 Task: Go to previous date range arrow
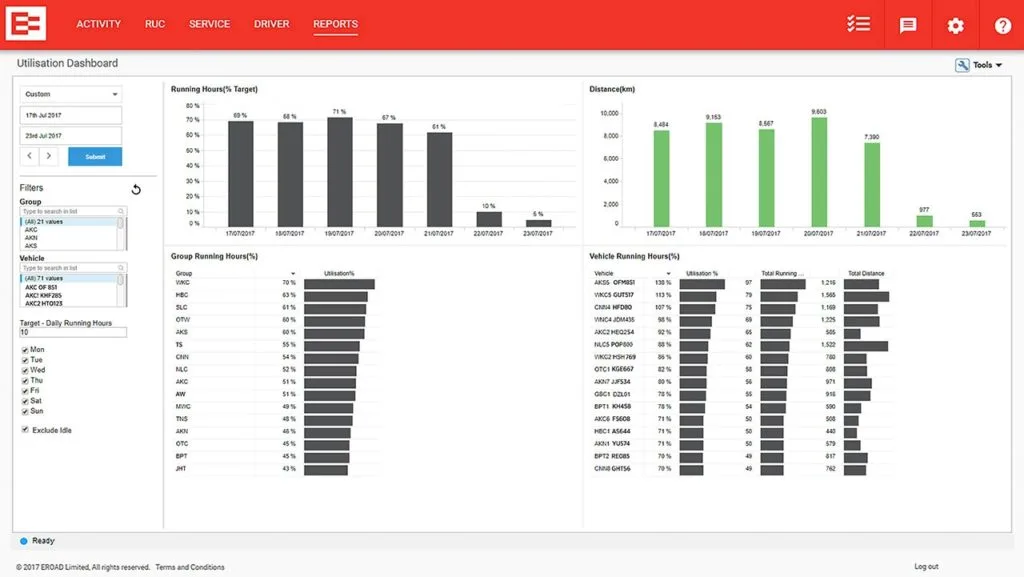(29, 156)
